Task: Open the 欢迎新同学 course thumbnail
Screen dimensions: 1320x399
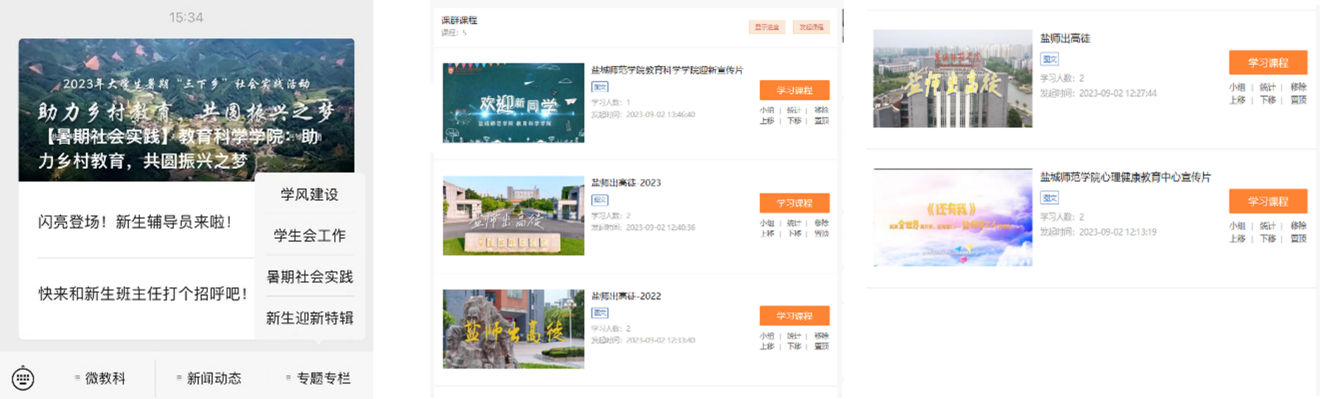Action: 513,102
